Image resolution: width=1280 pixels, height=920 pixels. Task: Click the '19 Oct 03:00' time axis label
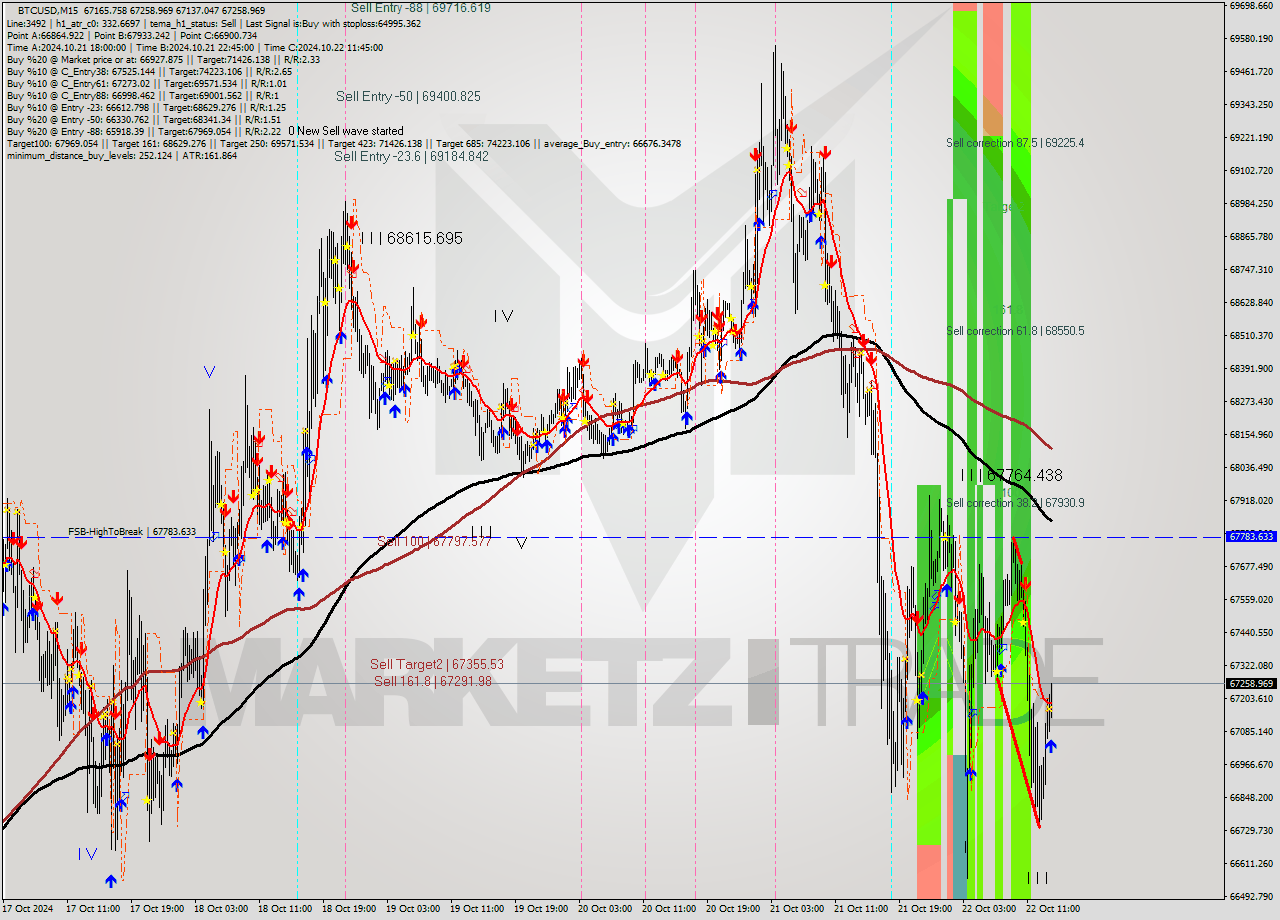coord(412,909)
